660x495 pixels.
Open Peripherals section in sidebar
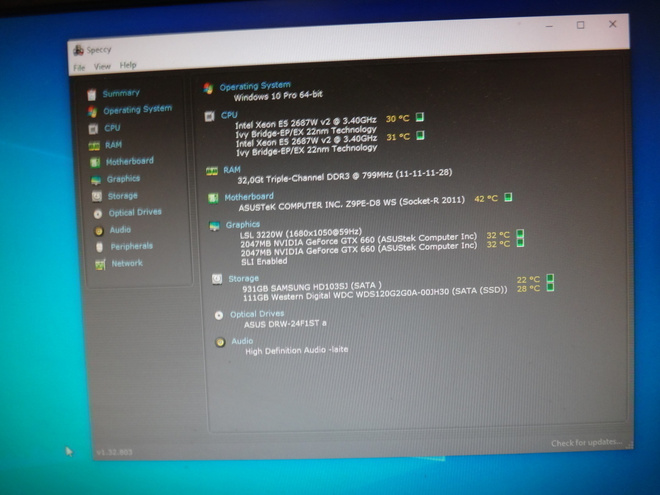(x=132, y=246)
